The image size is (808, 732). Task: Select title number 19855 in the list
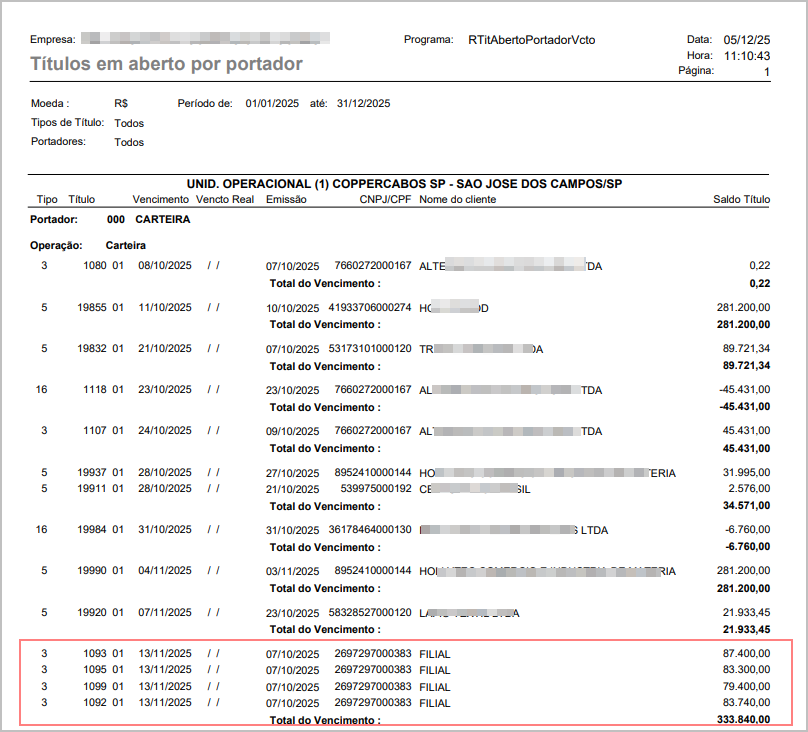pos(94,307)
